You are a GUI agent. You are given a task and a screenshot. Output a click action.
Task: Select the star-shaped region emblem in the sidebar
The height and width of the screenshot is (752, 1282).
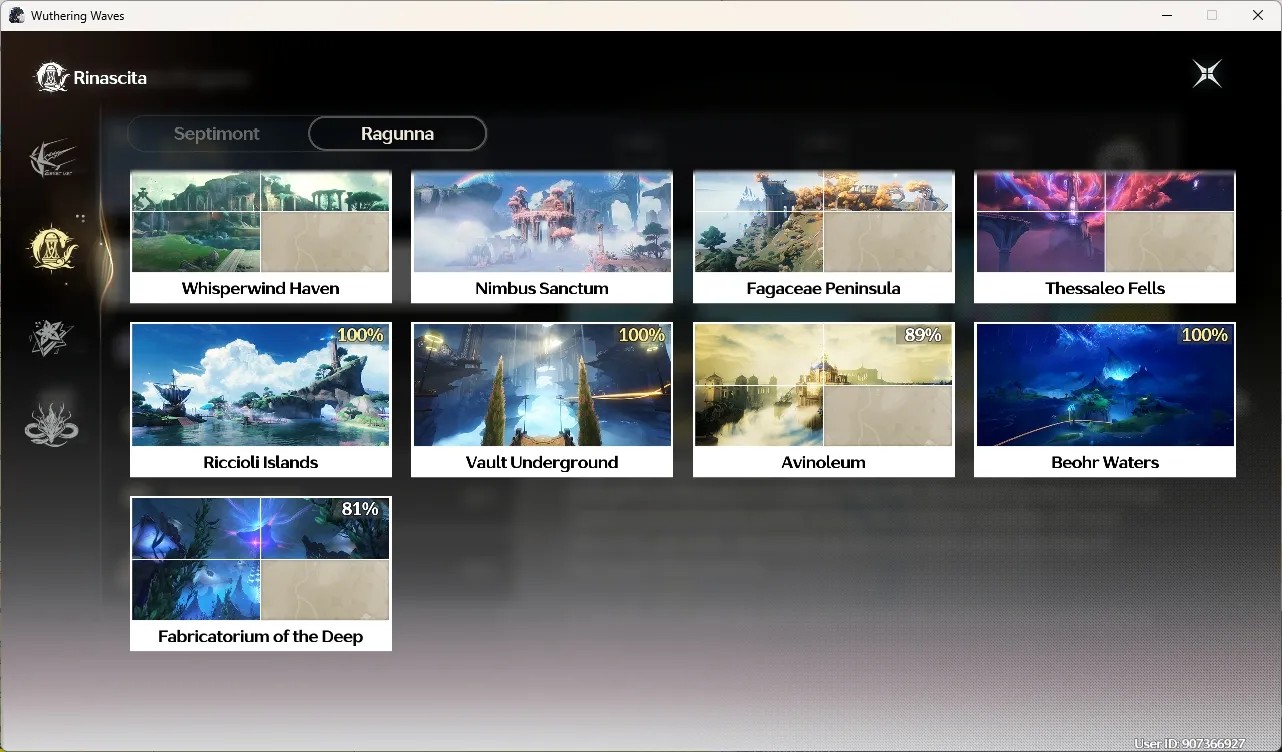(x=51, y=337)
